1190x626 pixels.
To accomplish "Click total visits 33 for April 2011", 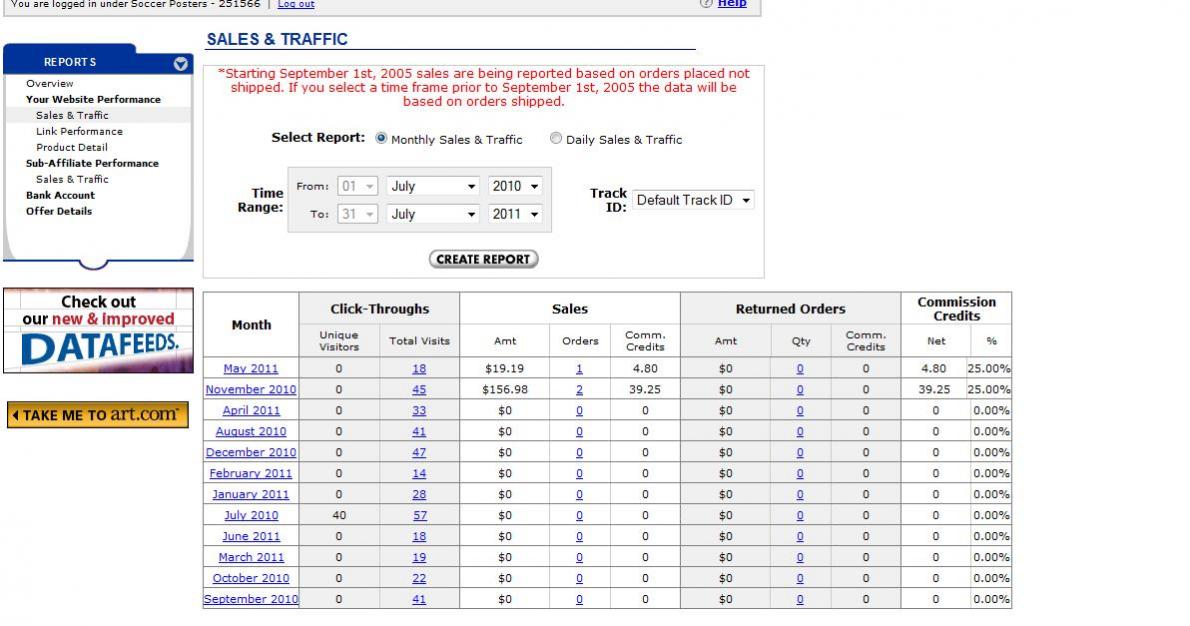I will tap(419, 411).
